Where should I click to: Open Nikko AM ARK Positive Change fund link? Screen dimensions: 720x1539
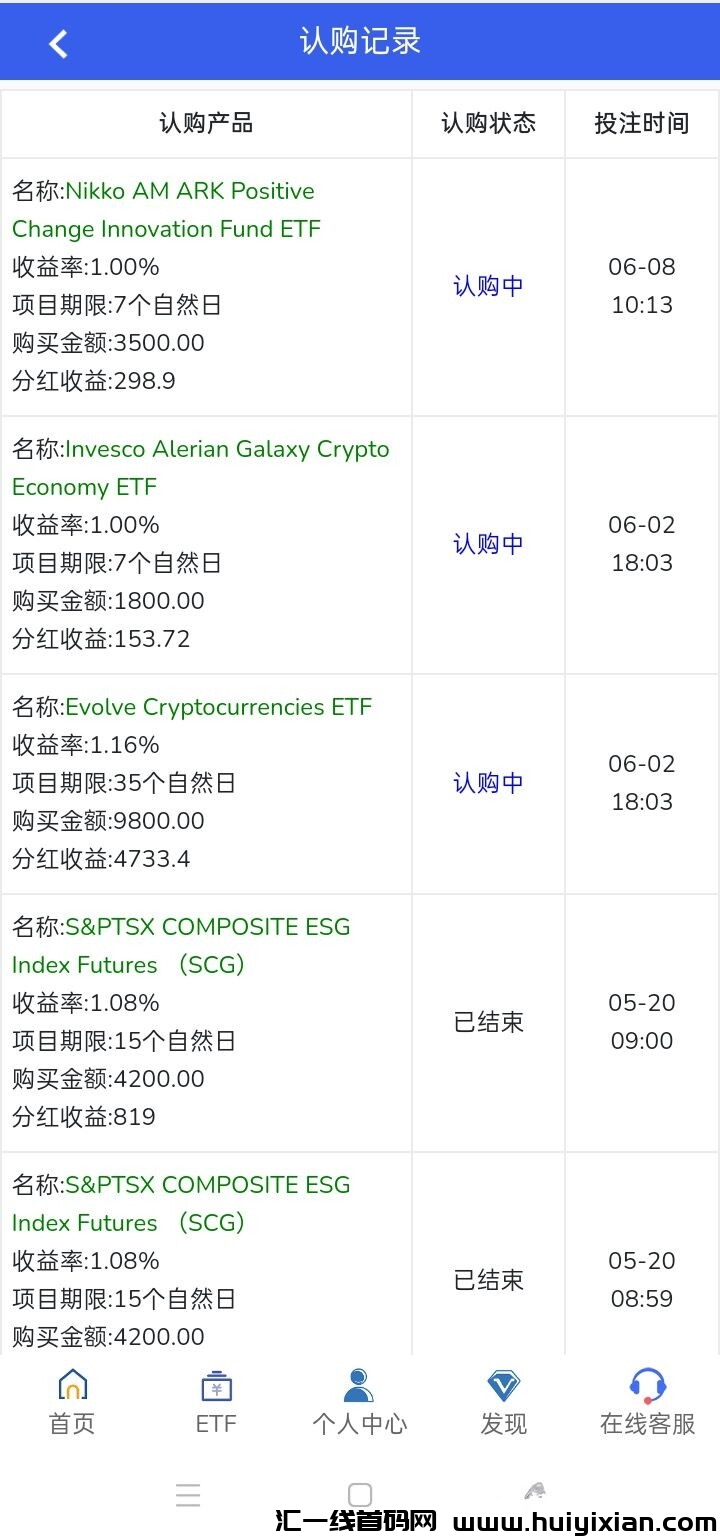[x=164, y=210]
